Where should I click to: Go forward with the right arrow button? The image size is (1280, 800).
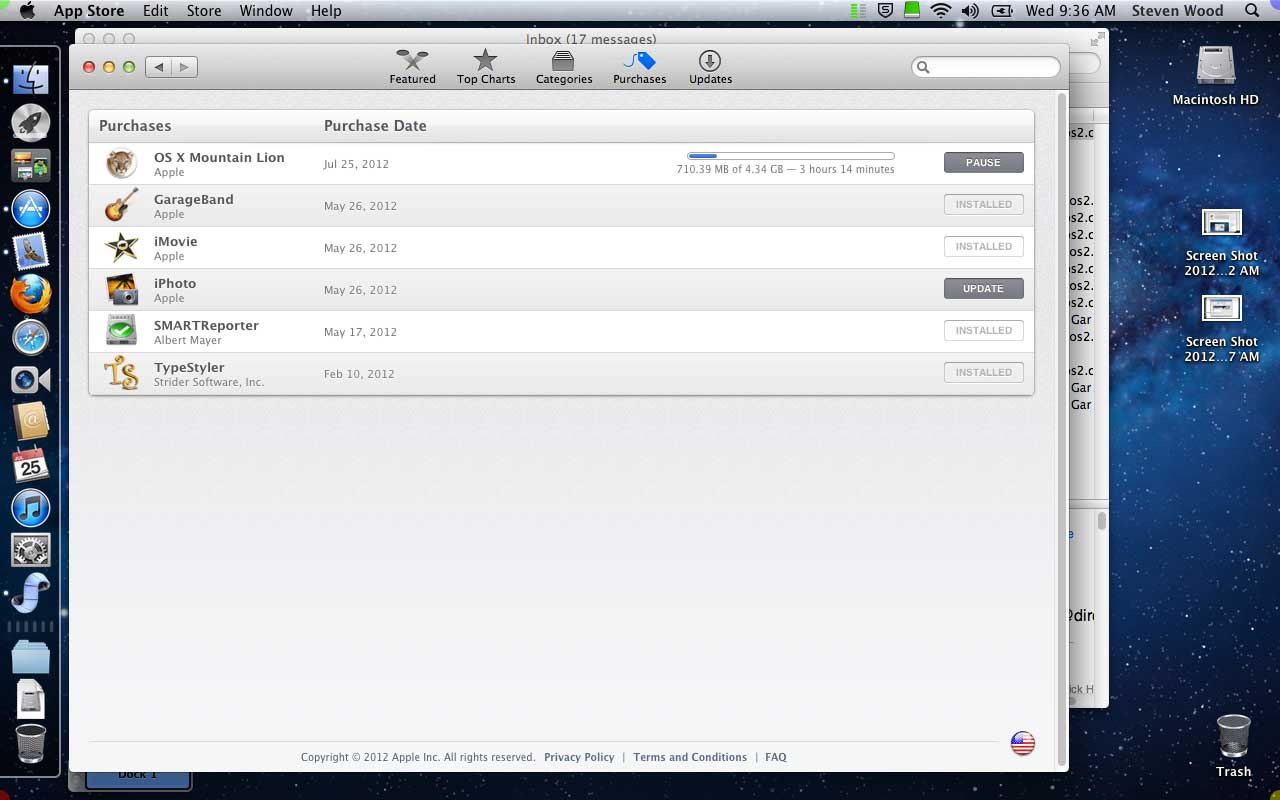coord(184,67)
